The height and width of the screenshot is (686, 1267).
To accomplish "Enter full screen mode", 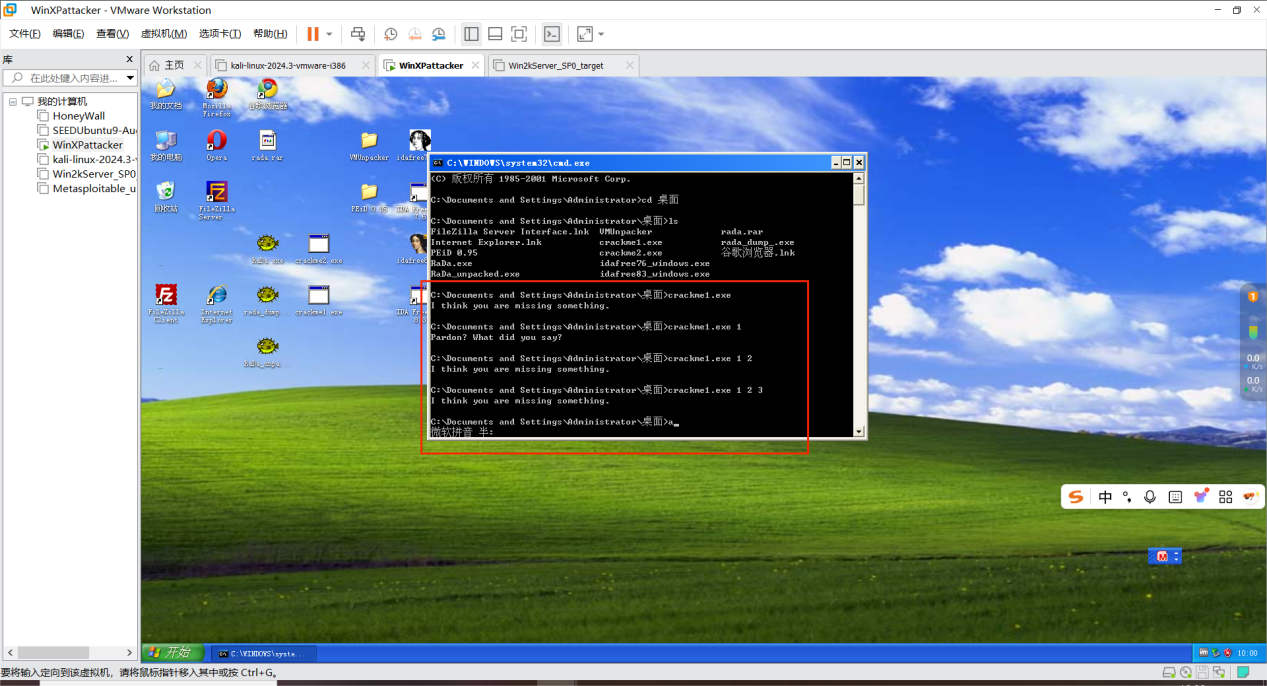I will click(519, 34).
